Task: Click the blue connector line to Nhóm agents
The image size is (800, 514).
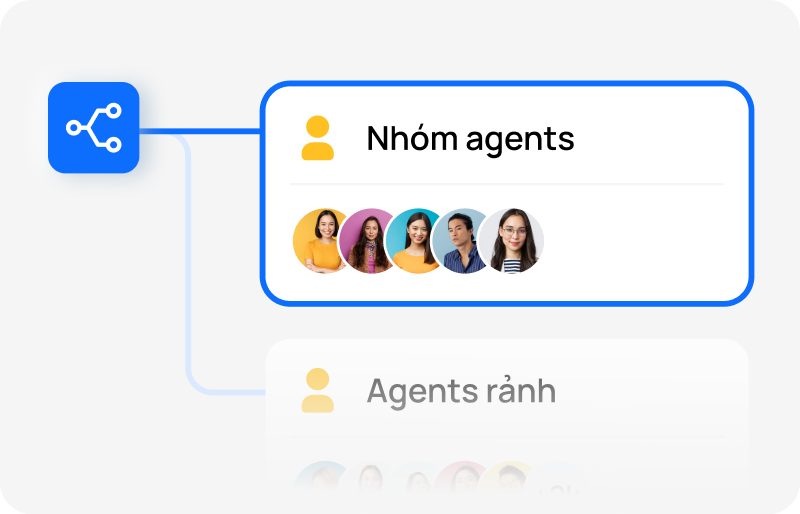Action: coord(199,131)
